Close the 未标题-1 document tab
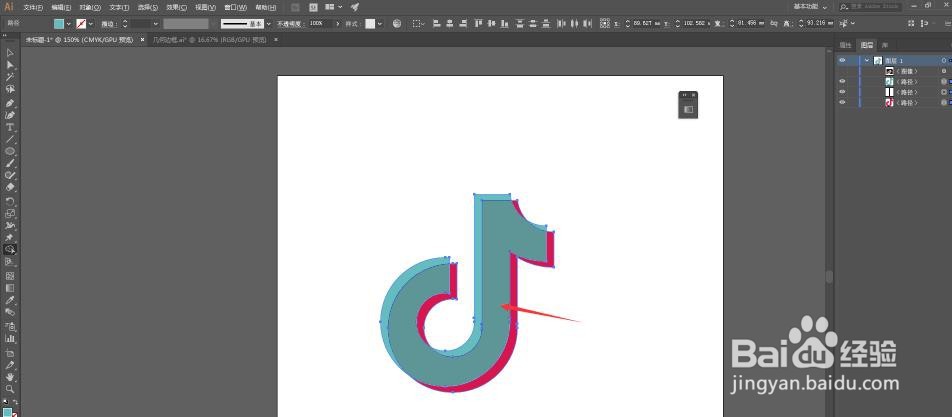 click(x=143, y=39)
